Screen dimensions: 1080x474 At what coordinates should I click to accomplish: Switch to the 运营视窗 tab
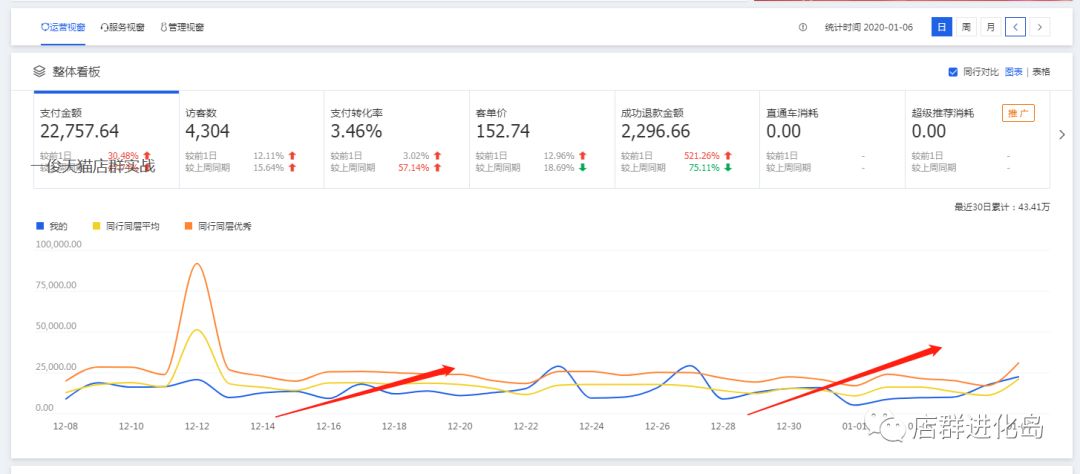click(63, 28)
